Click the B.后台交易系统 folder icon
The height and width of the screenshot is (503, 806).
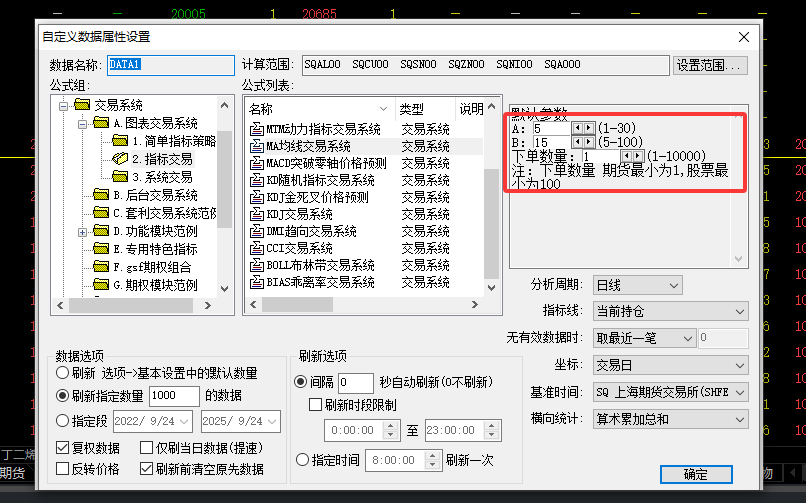[x=101, y=195]
